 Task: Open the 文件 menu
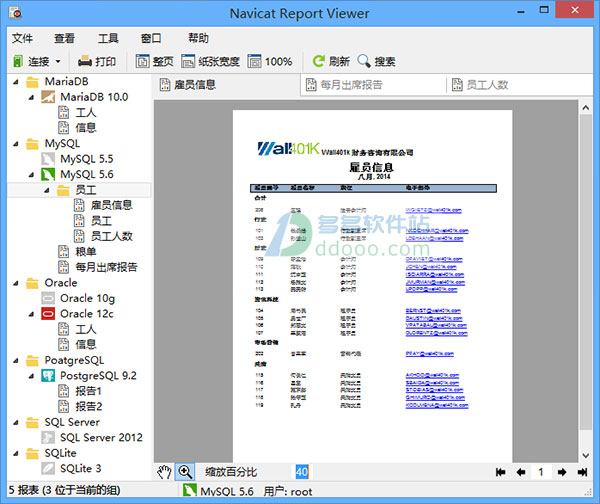click(22, 38)
